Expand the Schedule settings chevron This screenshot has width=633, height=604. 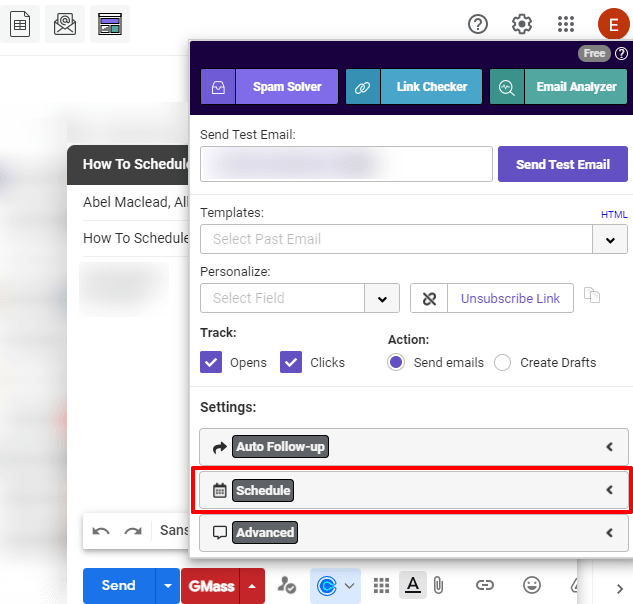tap(610, 490)
